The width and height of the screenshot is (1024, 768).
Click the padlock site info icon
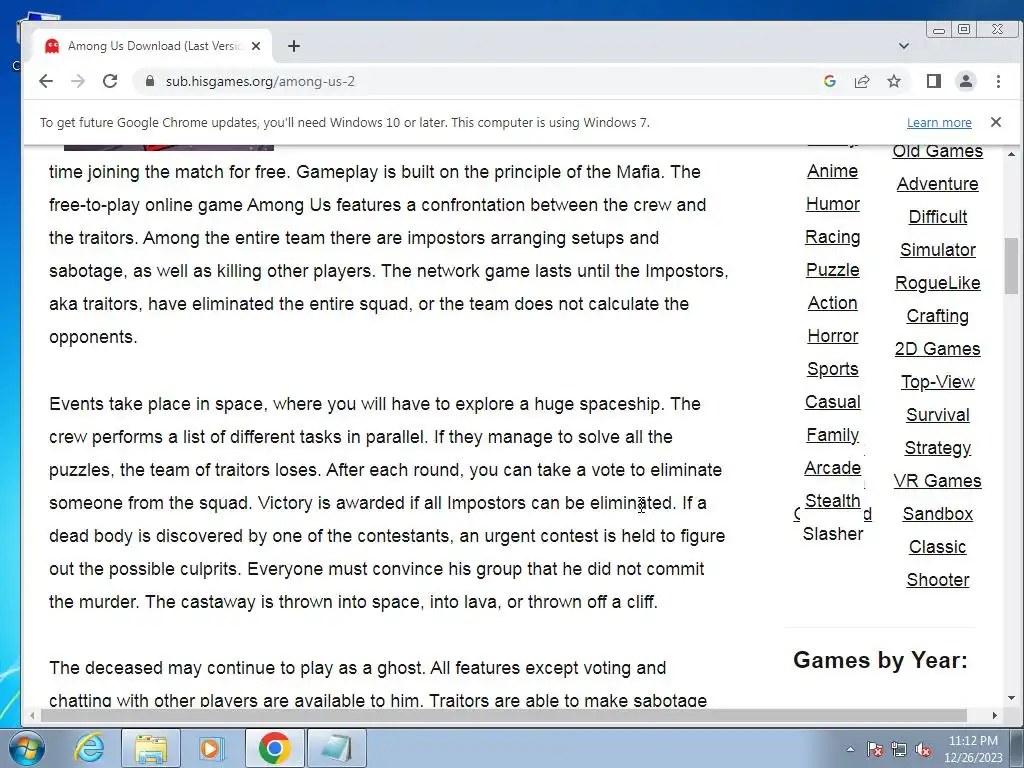[x=150, y=81]
